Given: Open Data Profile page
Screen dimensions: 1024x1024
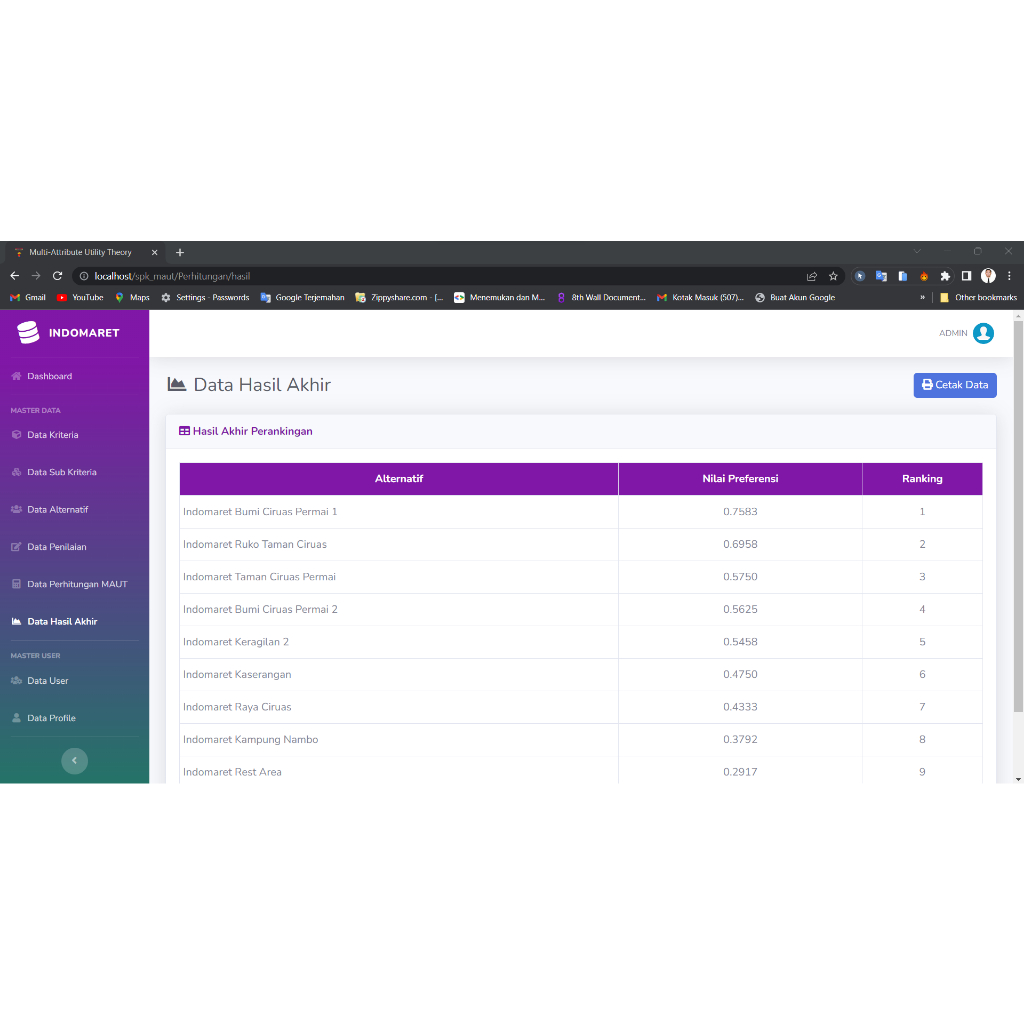Looking at the screenshot, I should coord(44,718).
